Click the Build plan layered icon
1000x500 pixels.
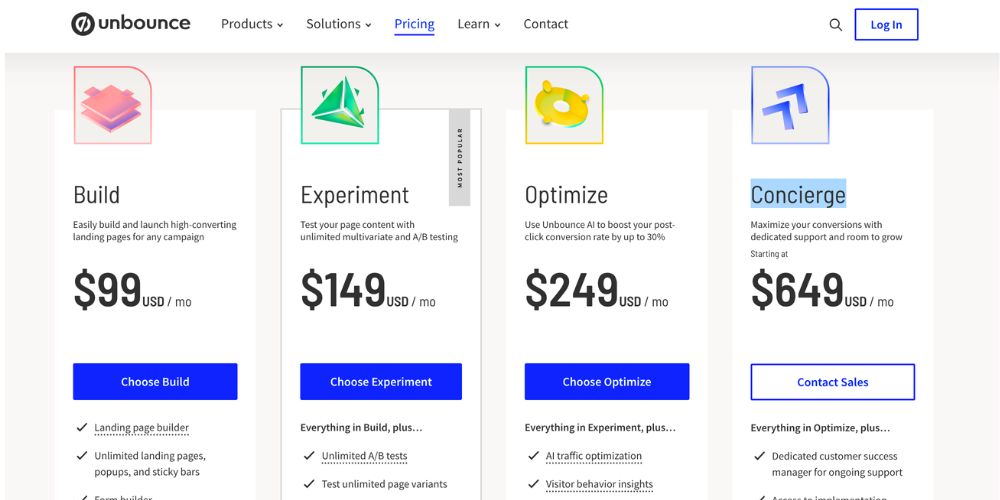click(112, 105)
